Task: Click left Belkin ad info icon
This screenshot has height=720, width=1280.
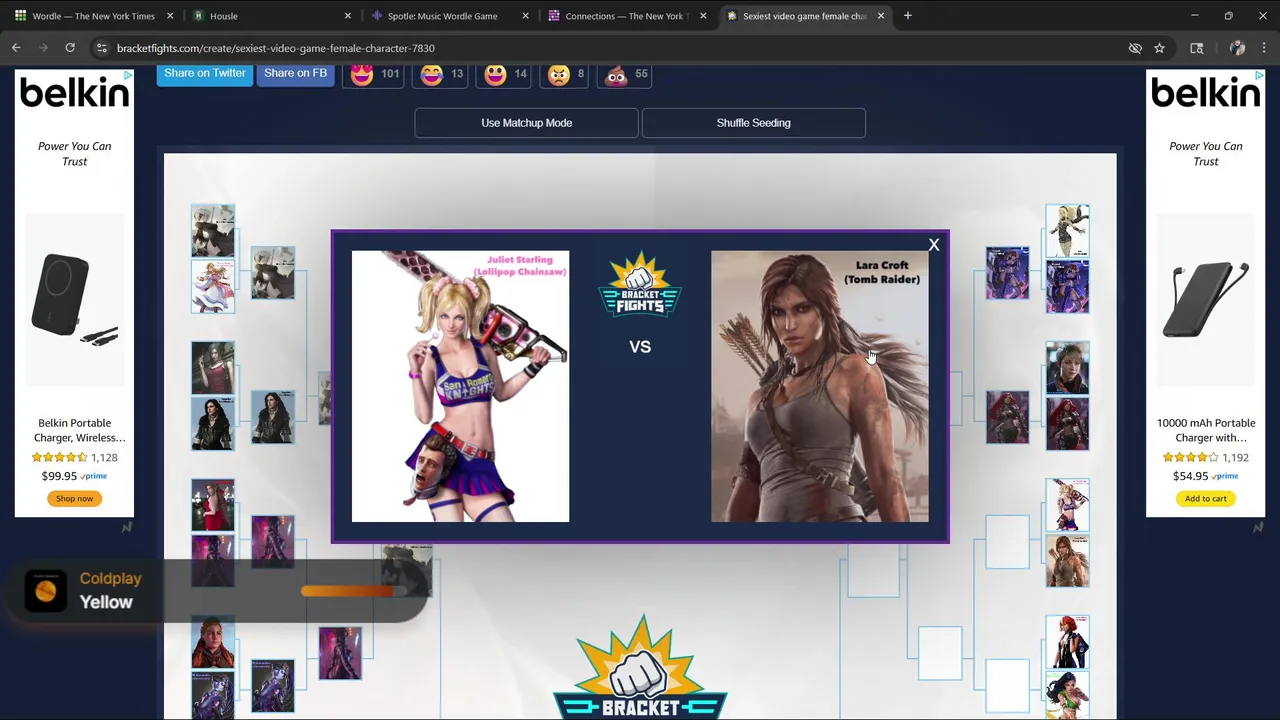Action: click(x=128, y=76)
